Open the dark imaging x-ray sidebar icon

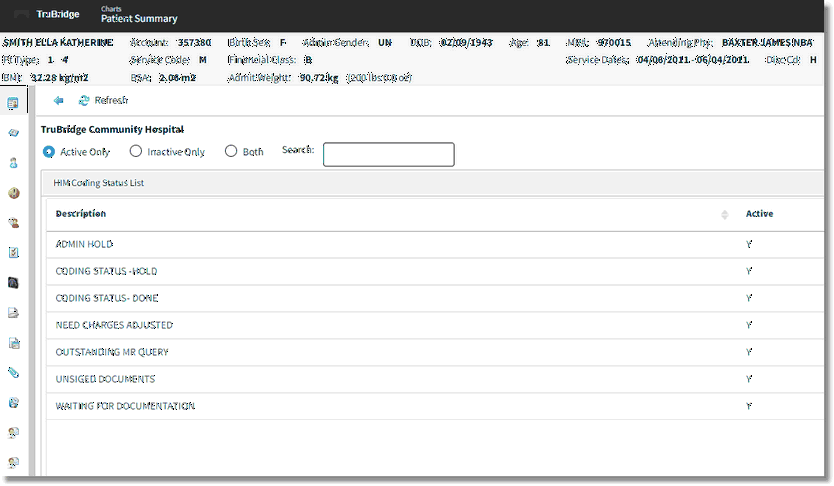(14, 283)
